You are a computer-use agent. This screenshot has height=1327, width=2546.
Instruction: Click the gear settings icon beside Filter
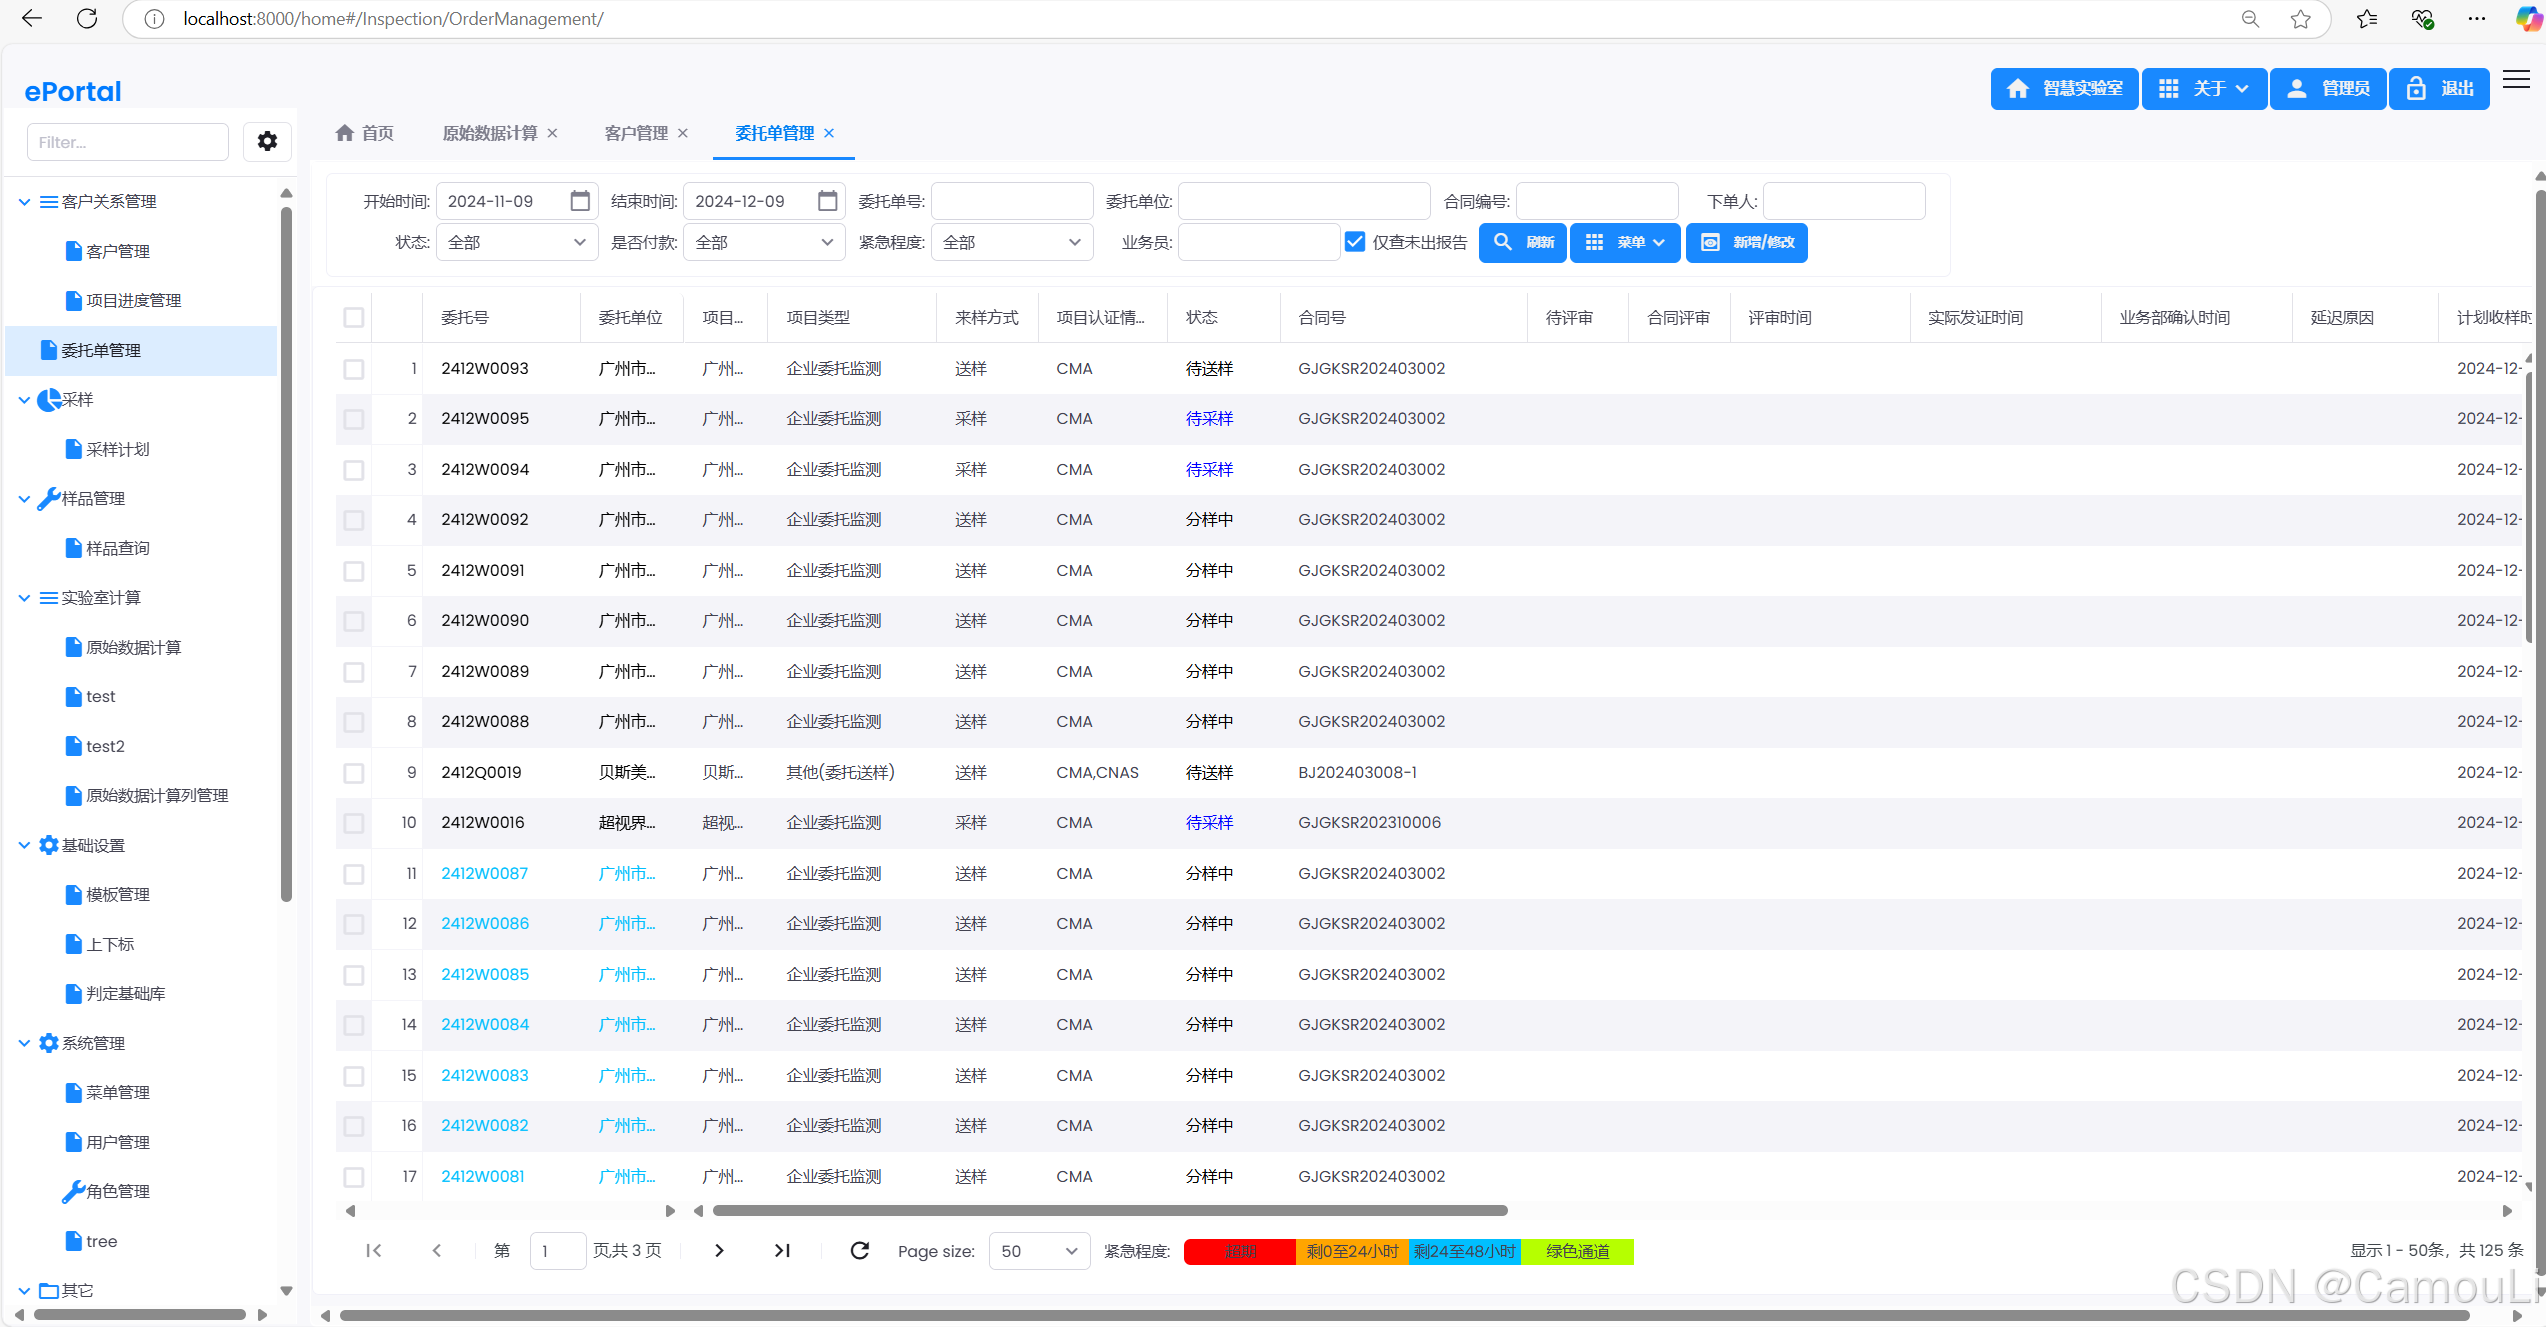(267, 142)
